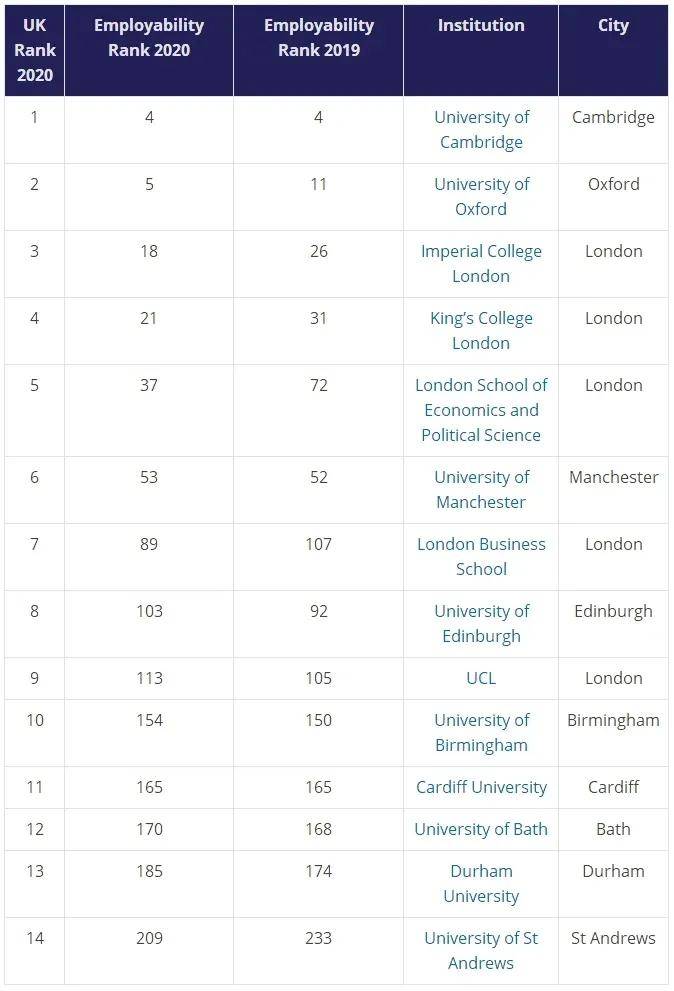Click the UK Rank 2020 column header
This screenshot has height=991, width=674.
click(35, 50)
